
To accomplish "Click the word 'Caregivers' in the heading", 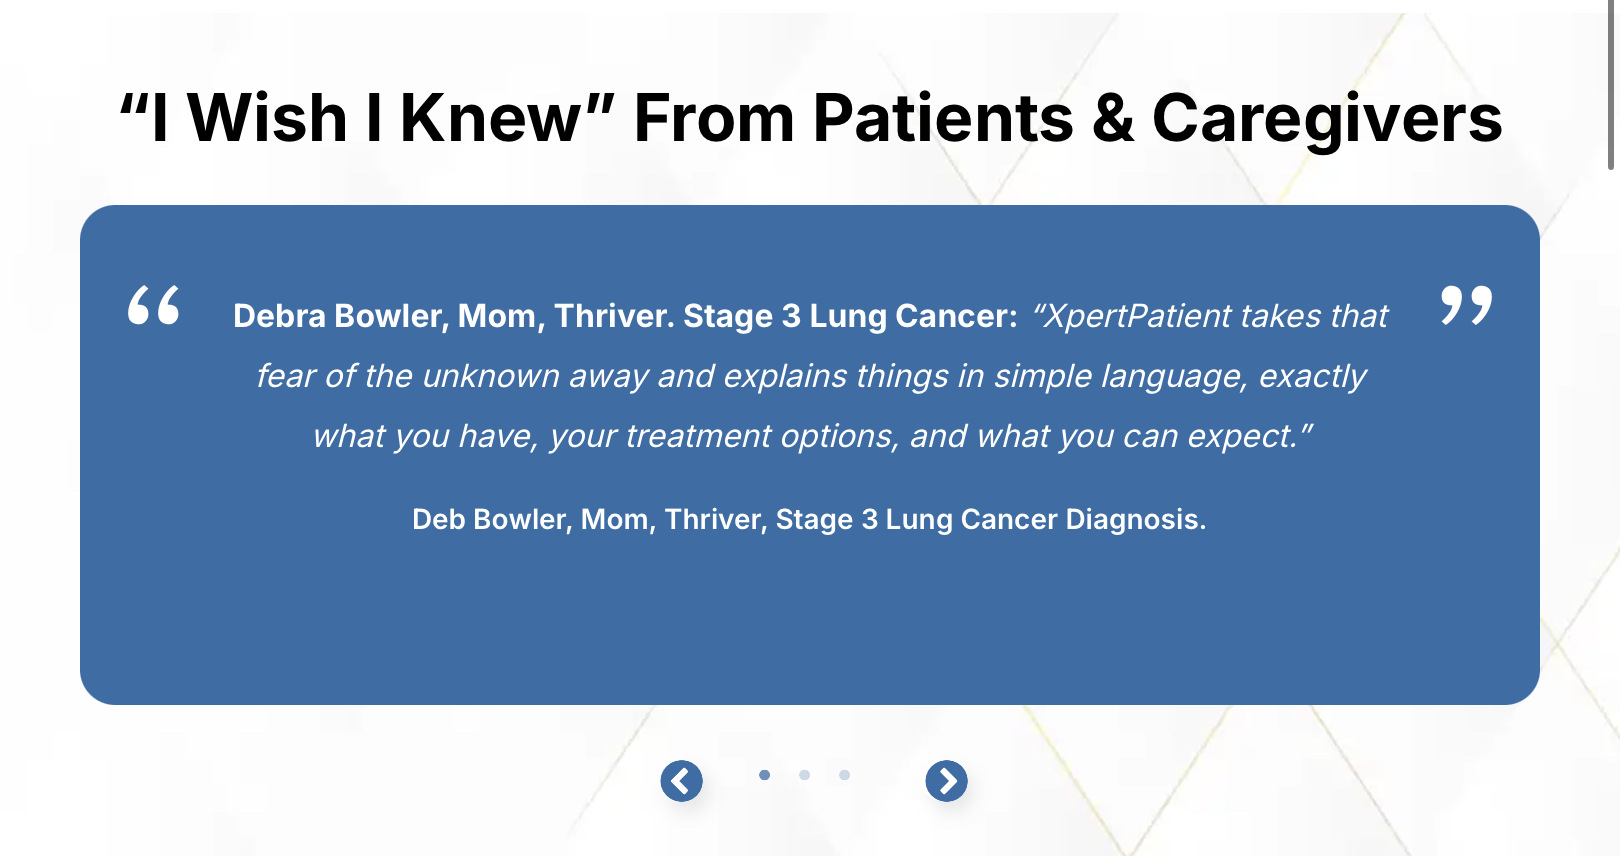I will pos(1327,120).
